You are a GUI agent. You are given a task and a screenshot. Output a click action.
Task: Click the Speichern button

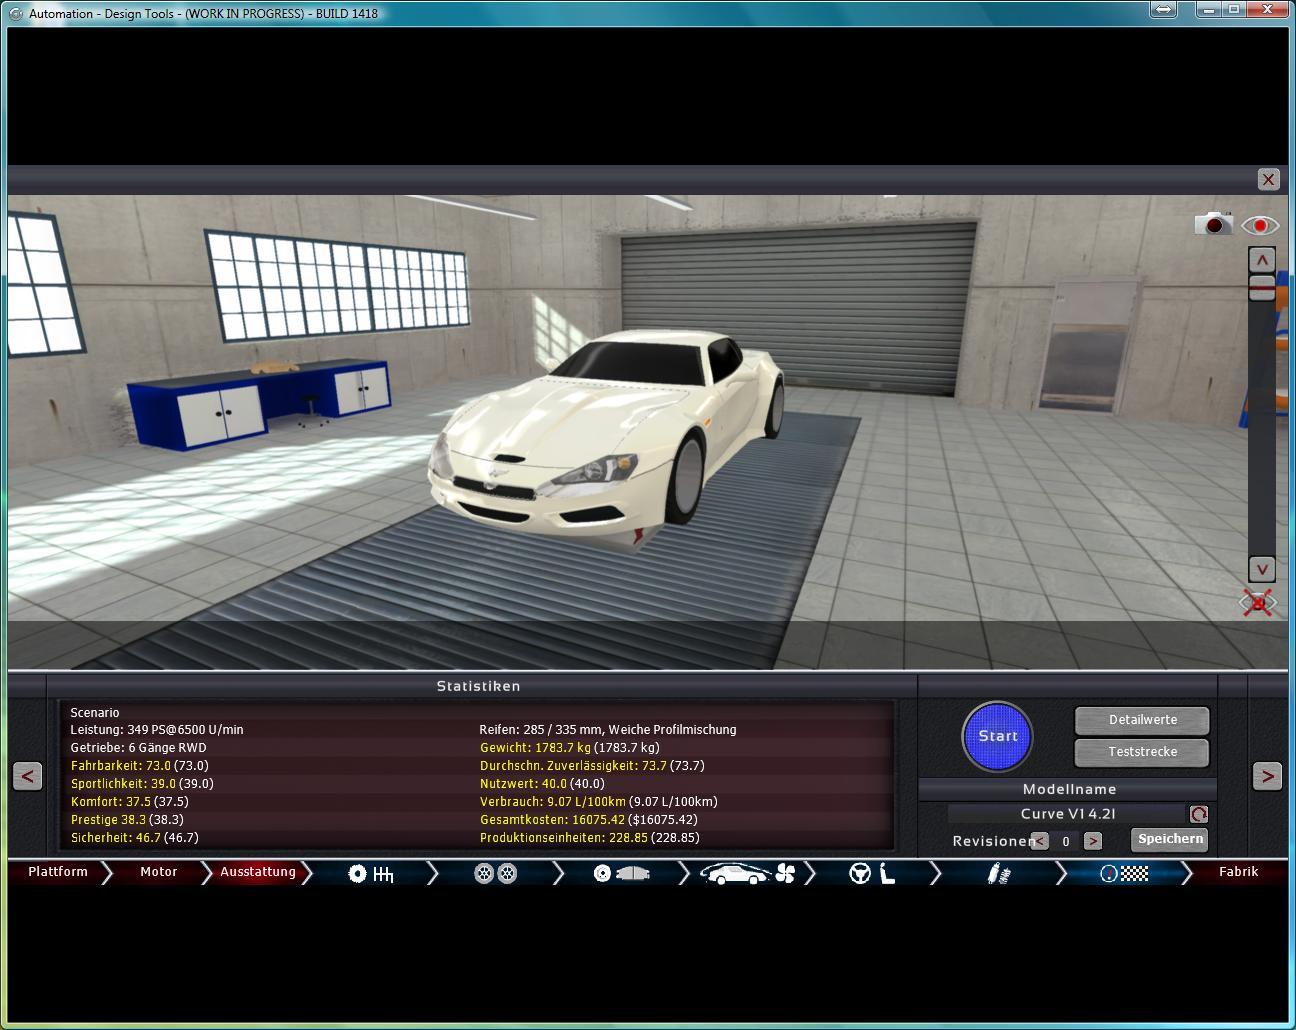click(x=1169, y=839)
